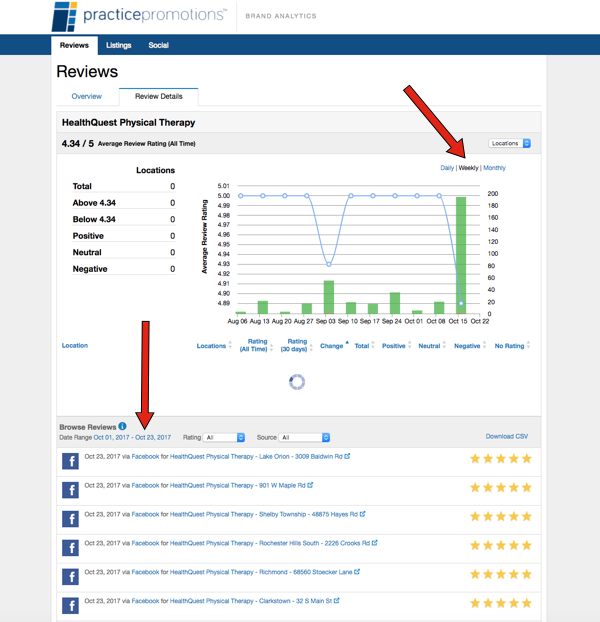Click "HealthQuest Physical Therapy" heading

(x=128, y=123)
